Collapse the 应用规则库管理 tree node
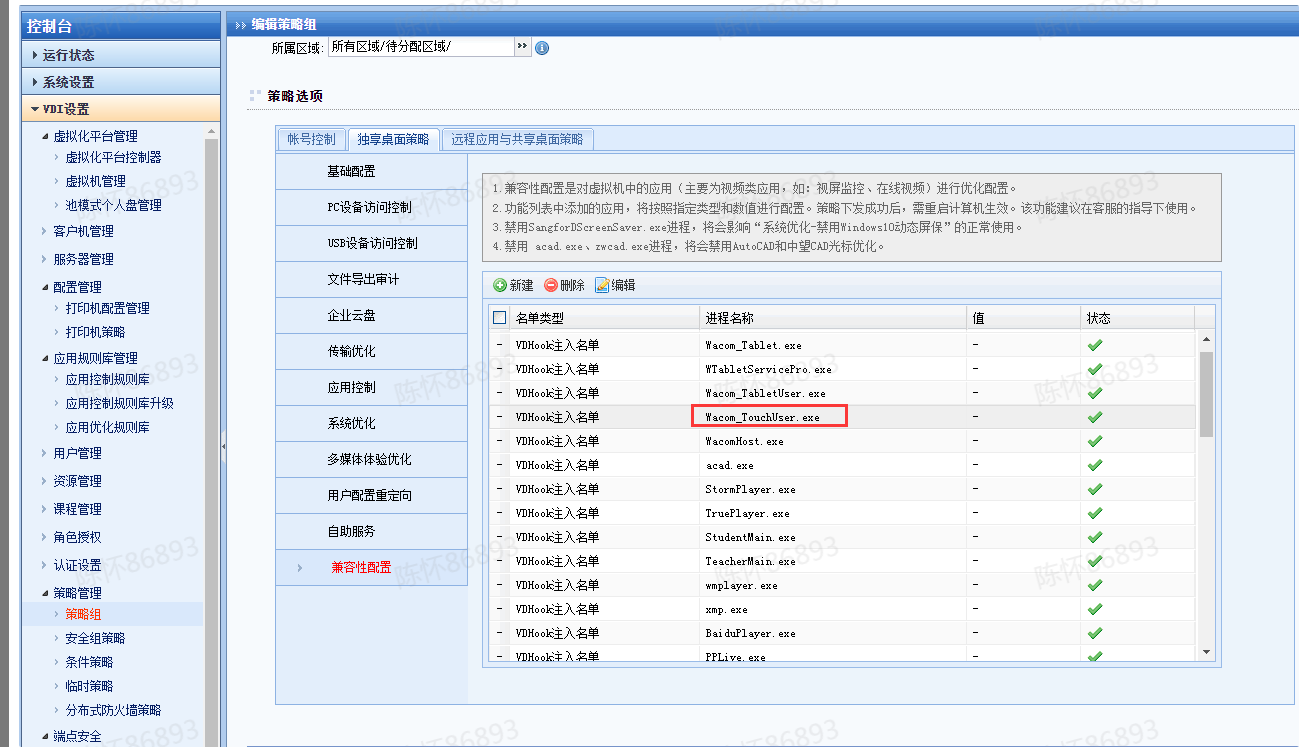The height and width of the screenshot is (747, 1301). pos(44,358)
